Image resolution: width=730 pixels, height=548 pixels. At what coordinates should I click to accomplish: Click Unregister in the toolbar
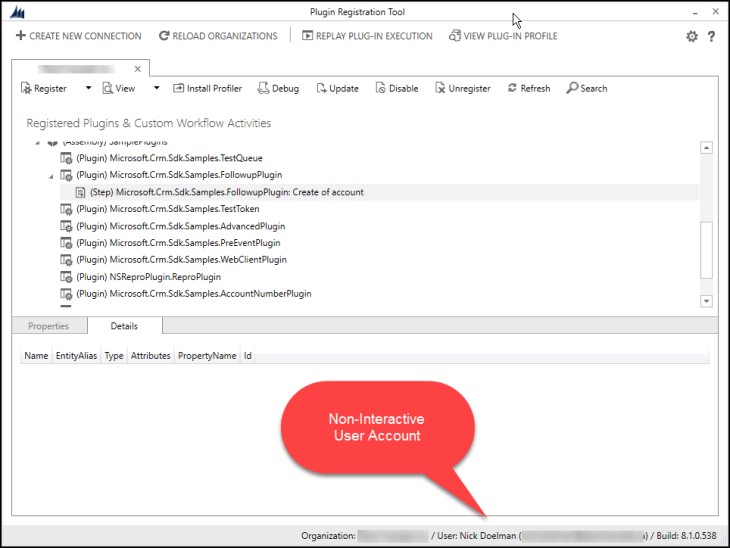click(x=463, y=88)
